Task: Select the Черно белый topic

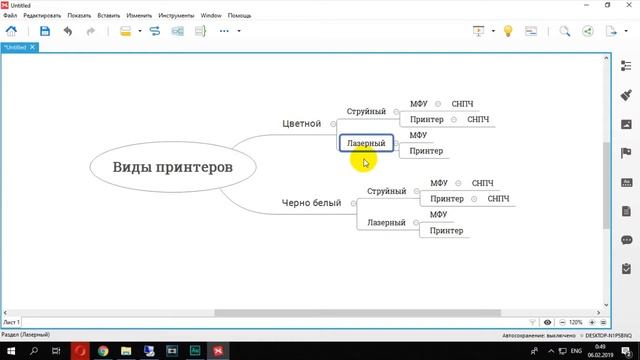Action: [311, 203]
